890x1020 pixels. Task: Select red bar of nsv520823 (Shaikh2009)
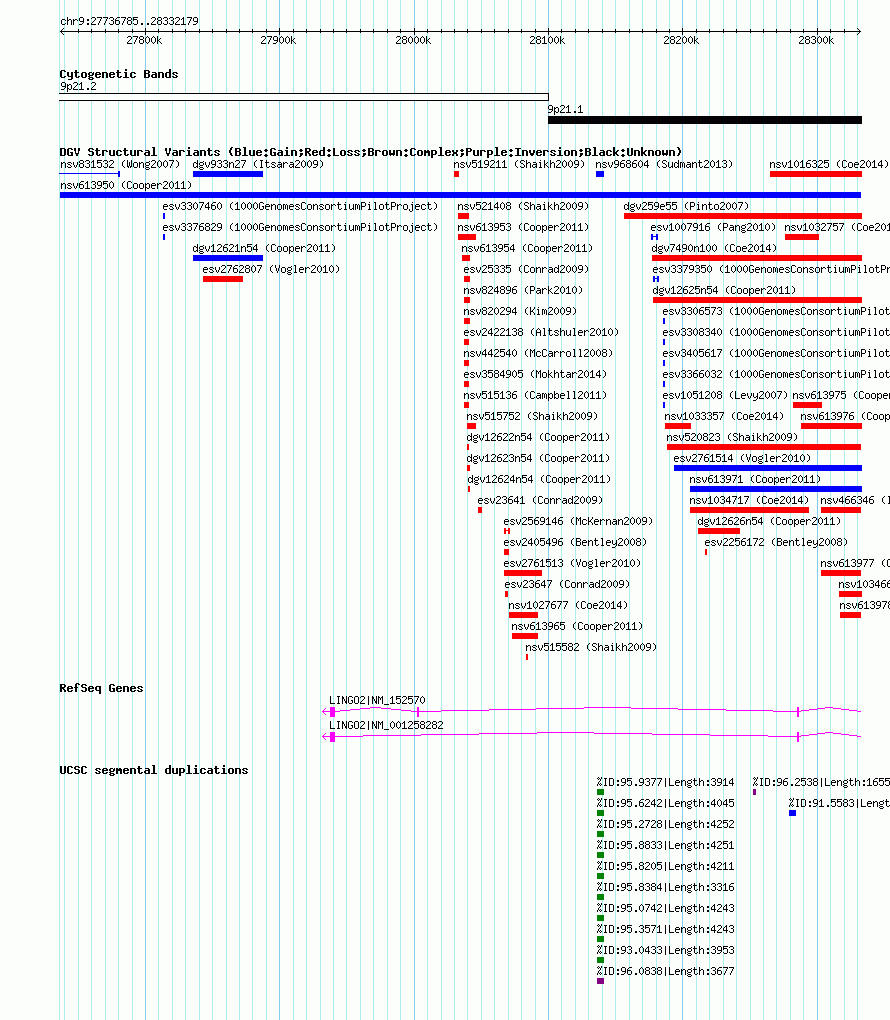coord(764,447)
